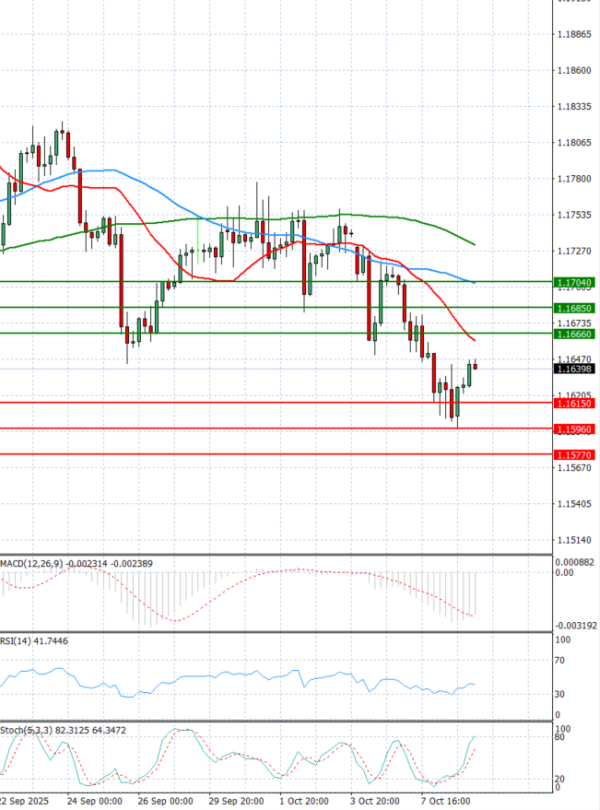
Task: Click the 1.16660 green price label
Action: point(575,335)
